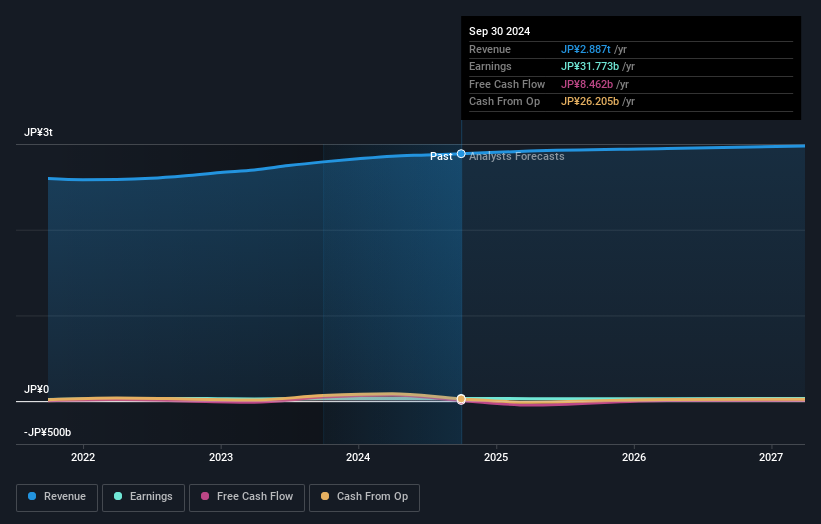Image resolution: width=821 pixels, height=524 pixels.
Task: Click the JP¥8.462b free cash flow value
Action: [x=587, y=84]
